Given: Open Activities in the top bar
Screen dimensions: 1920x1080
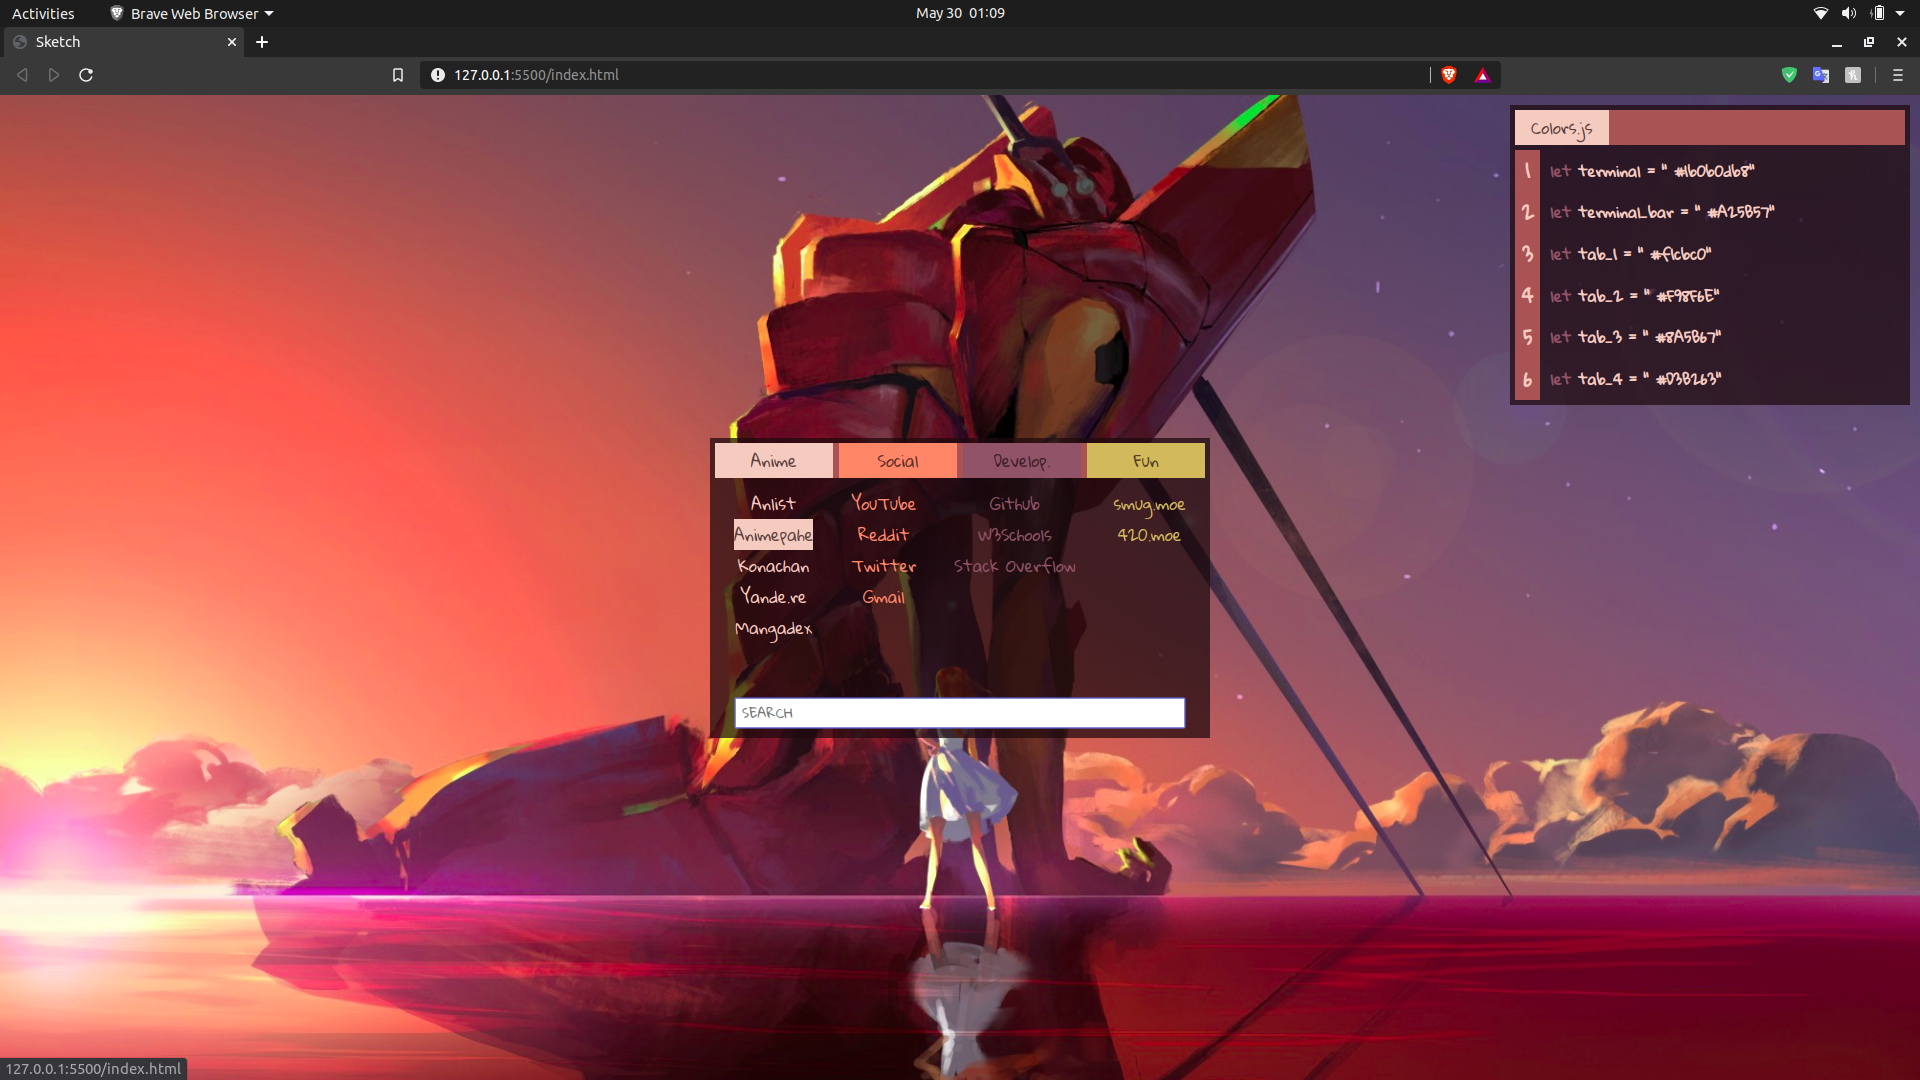Looking at the screenshot, I should coord(43,13).
